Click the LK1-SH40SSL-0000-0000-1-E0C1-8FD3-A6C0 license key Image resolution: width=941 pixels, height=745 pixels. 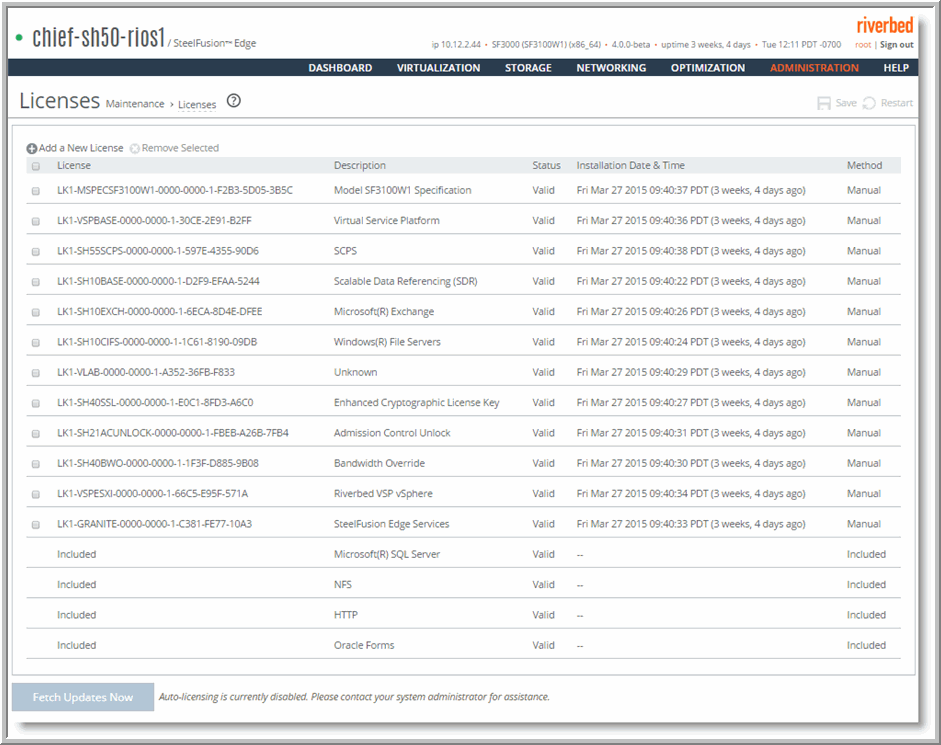click(x=155, y=402)
